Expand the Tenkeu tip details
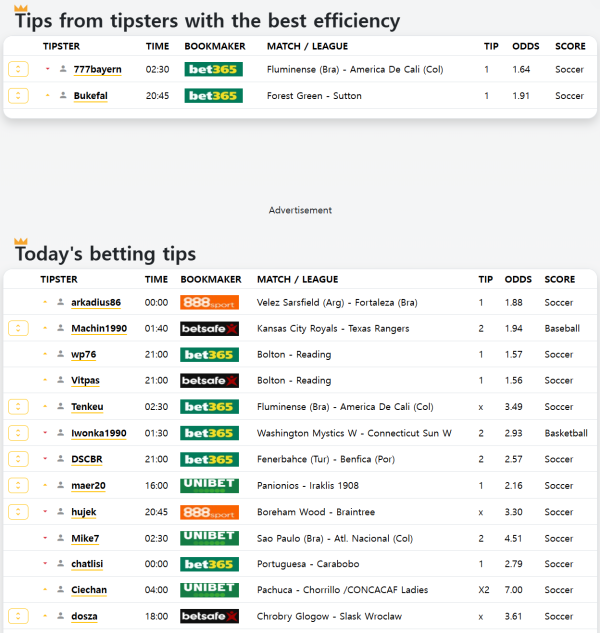600x633 pixels. point(18,407)
